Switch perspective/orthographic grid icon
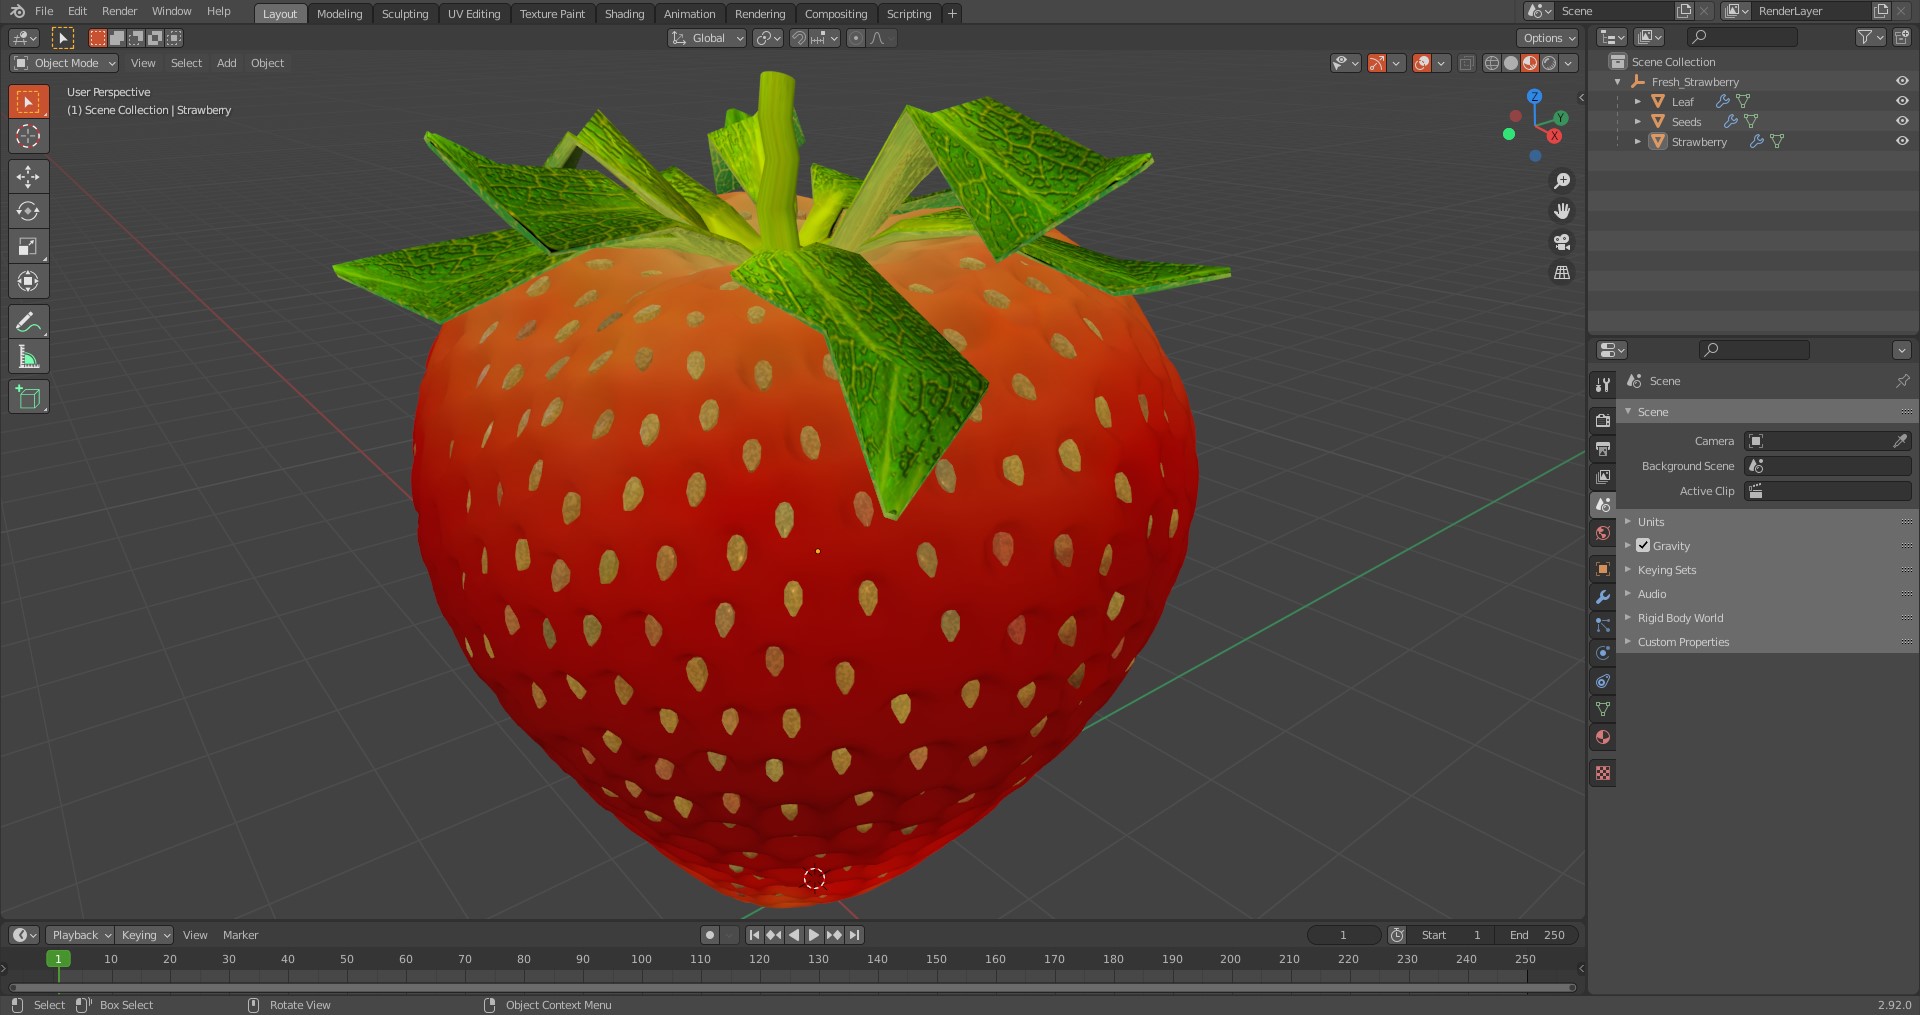 click(x=1561, y=272)
